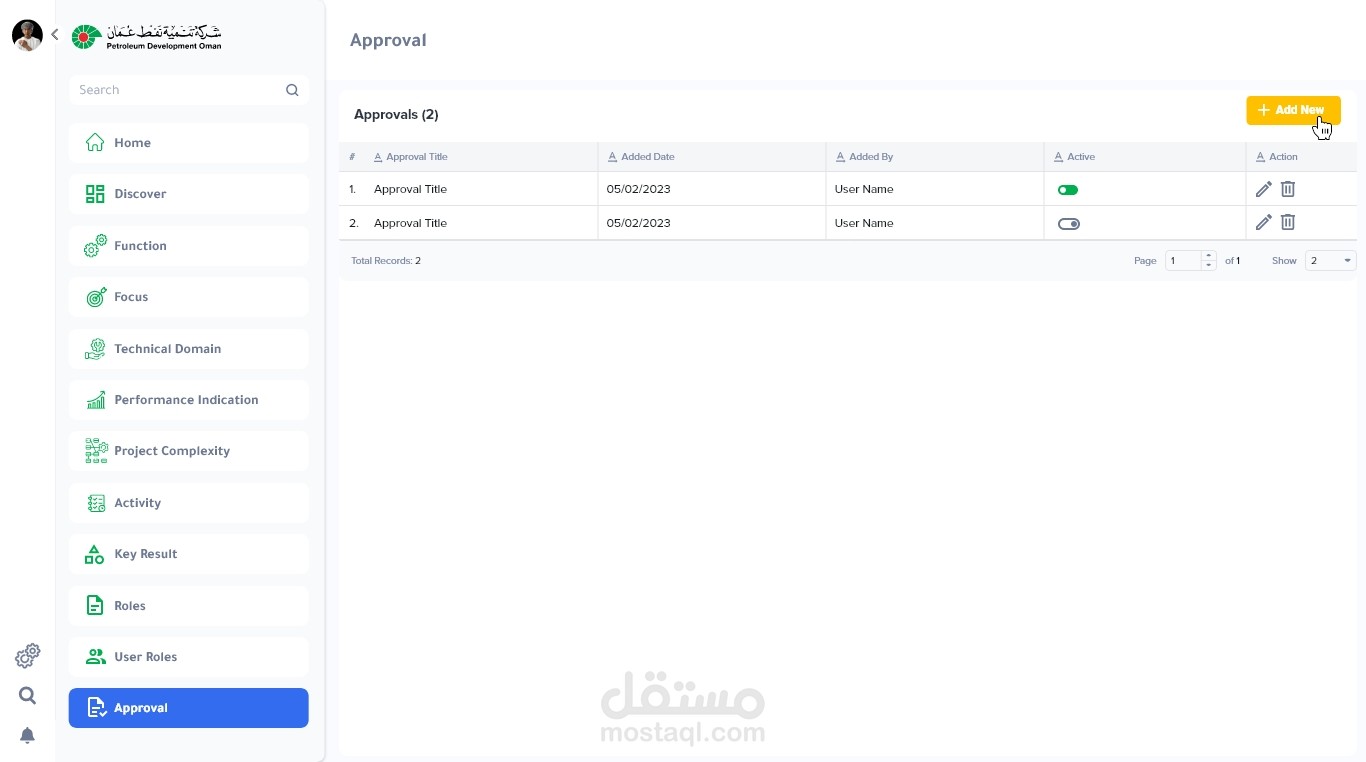This screenshot has height=762, width=1366.
Task: Click the magnifier icon in Search box
Action: click(x=292, y=90)
